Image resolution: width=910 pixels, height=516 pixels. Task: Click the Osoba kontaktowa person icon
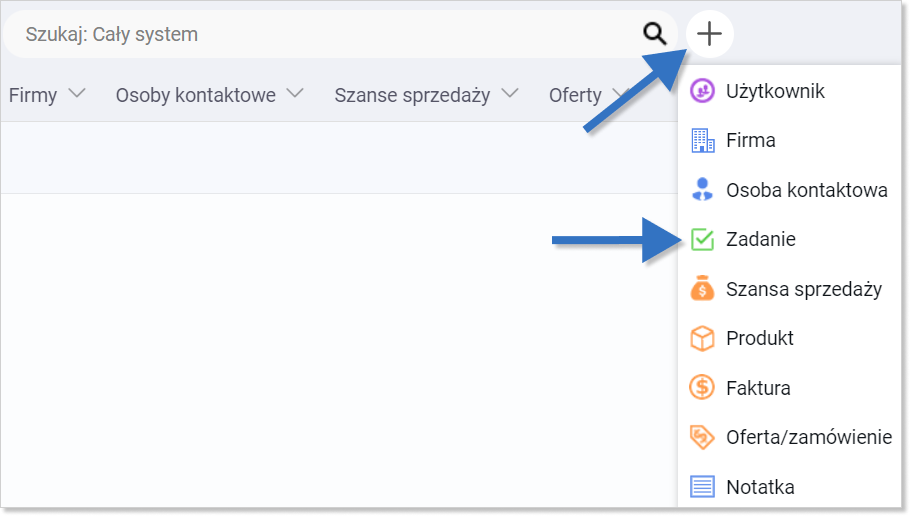click(x=702, y=190)
